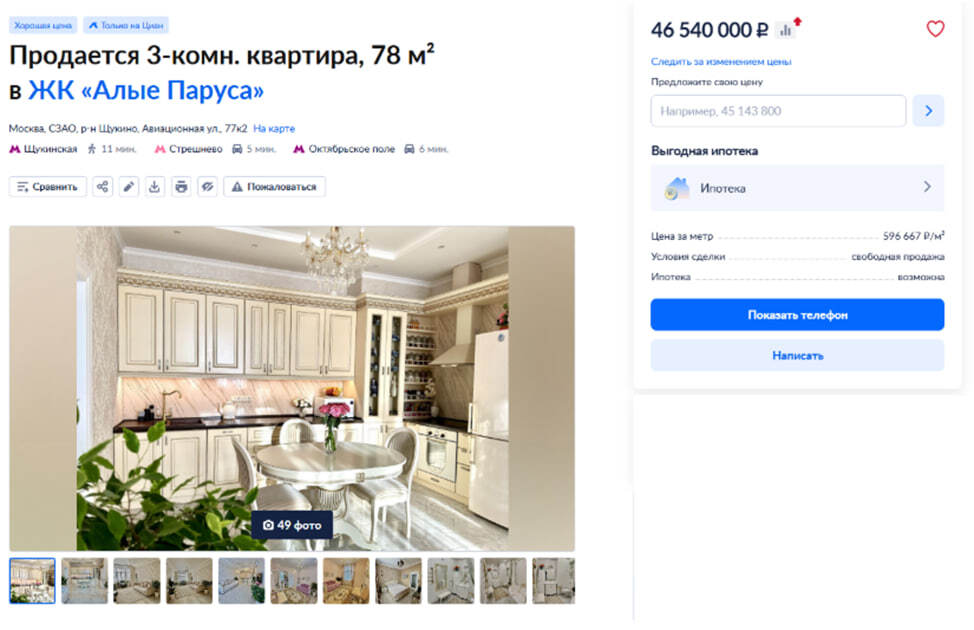The width and height of the screenshot is (974, 630).
Task: Open price history chart icon
Action: pos(786,30)
